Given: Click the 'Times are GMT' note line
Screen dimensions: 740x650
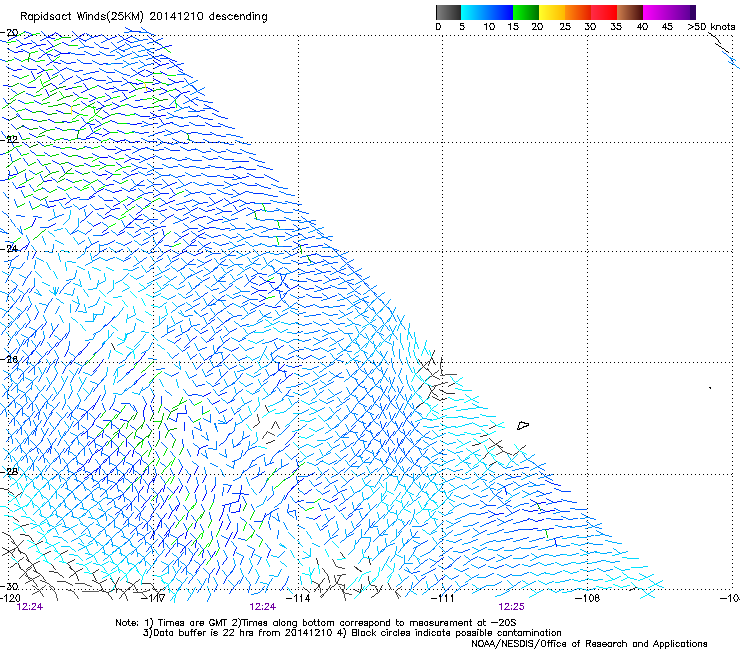Looking at the screenshot, I should [315, 623].
